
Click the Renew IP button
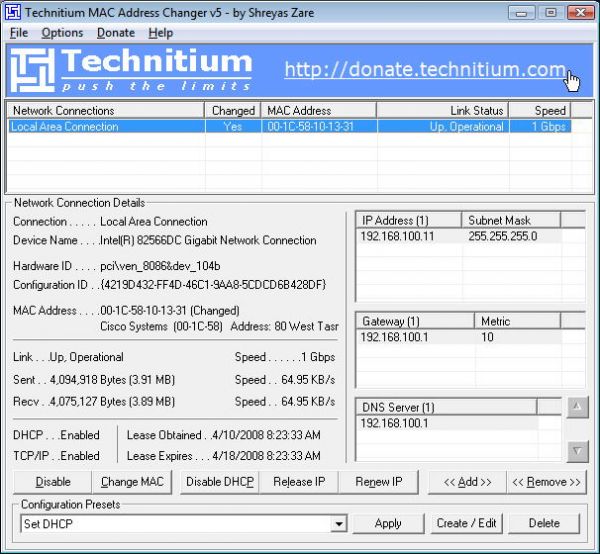(x=378, y=482)
